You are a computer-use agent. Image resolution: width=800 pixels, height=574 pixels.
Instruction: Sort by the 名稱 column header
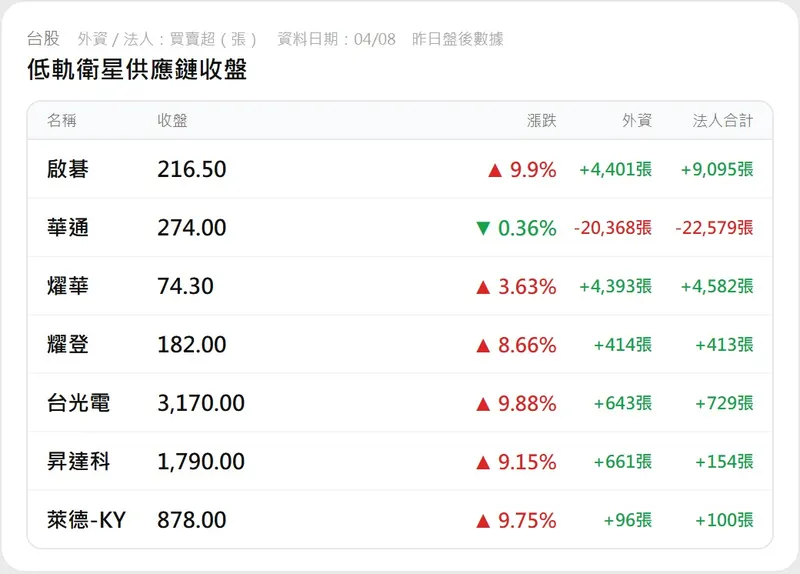tap(61, 121)
